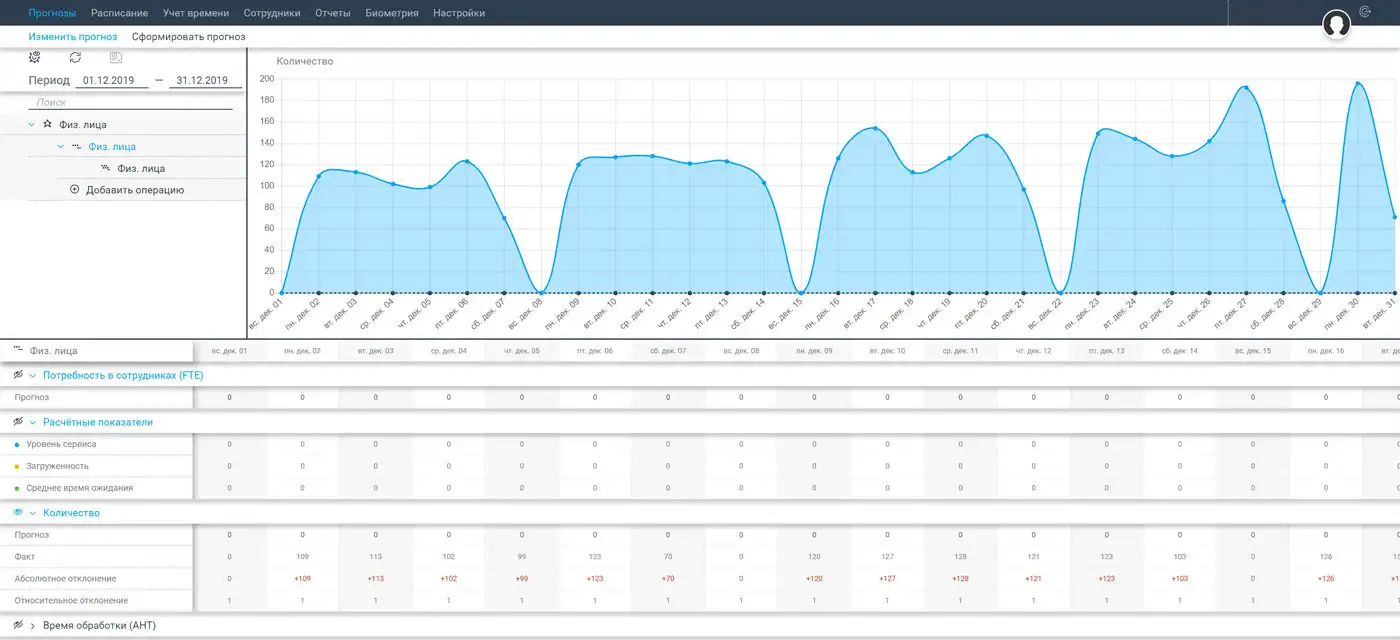Click the star icon next to Физ. лица
Image resolution: width=1400 pixels, height=640 pixels.
[x=47, y=124]
